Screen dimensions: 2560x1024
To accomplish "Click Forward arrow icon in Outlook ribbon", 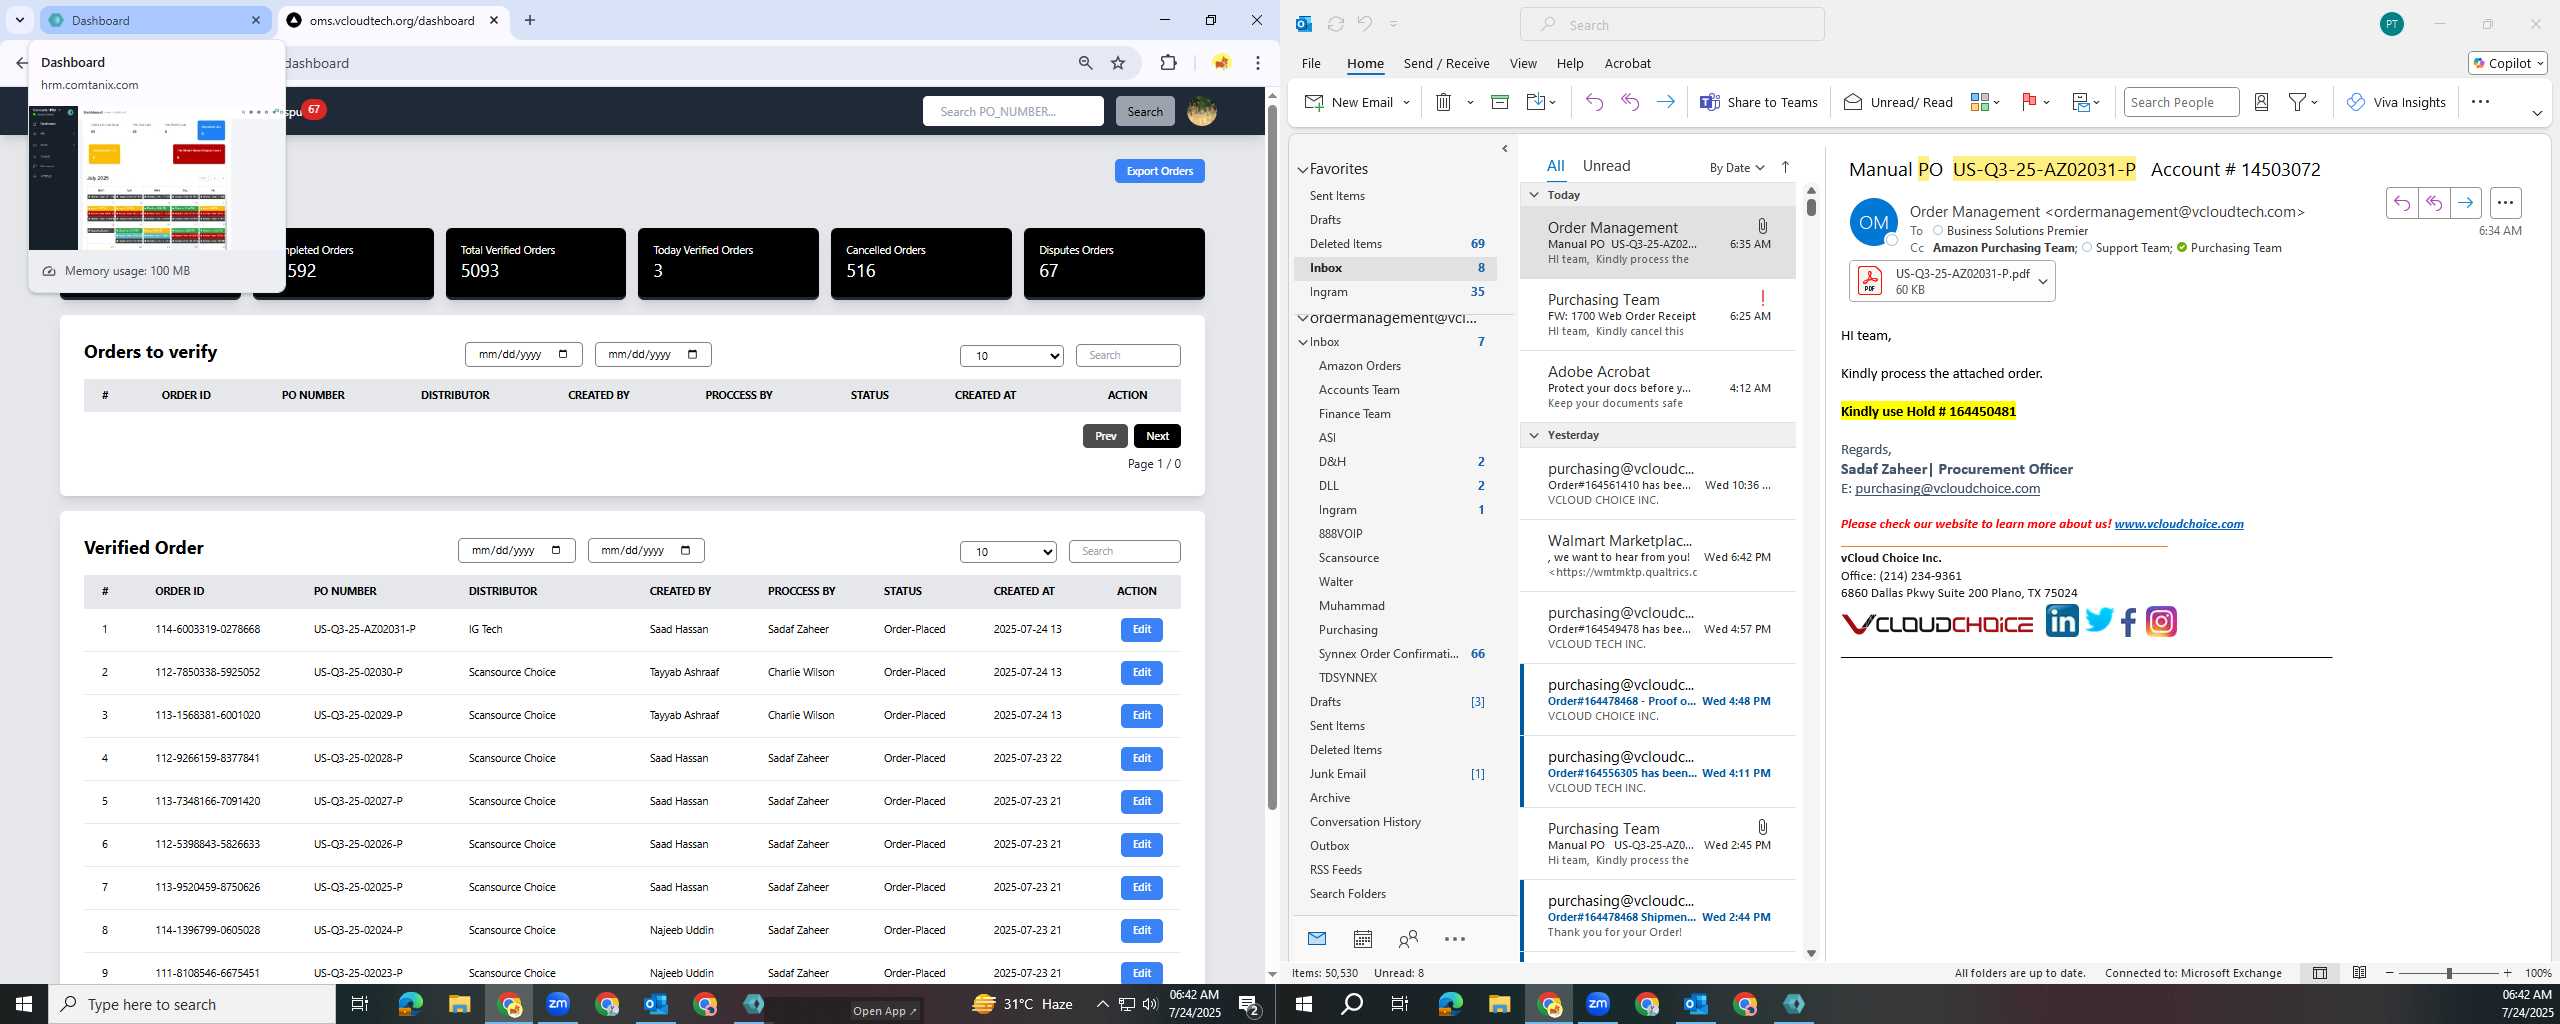I will (1665, 102).
